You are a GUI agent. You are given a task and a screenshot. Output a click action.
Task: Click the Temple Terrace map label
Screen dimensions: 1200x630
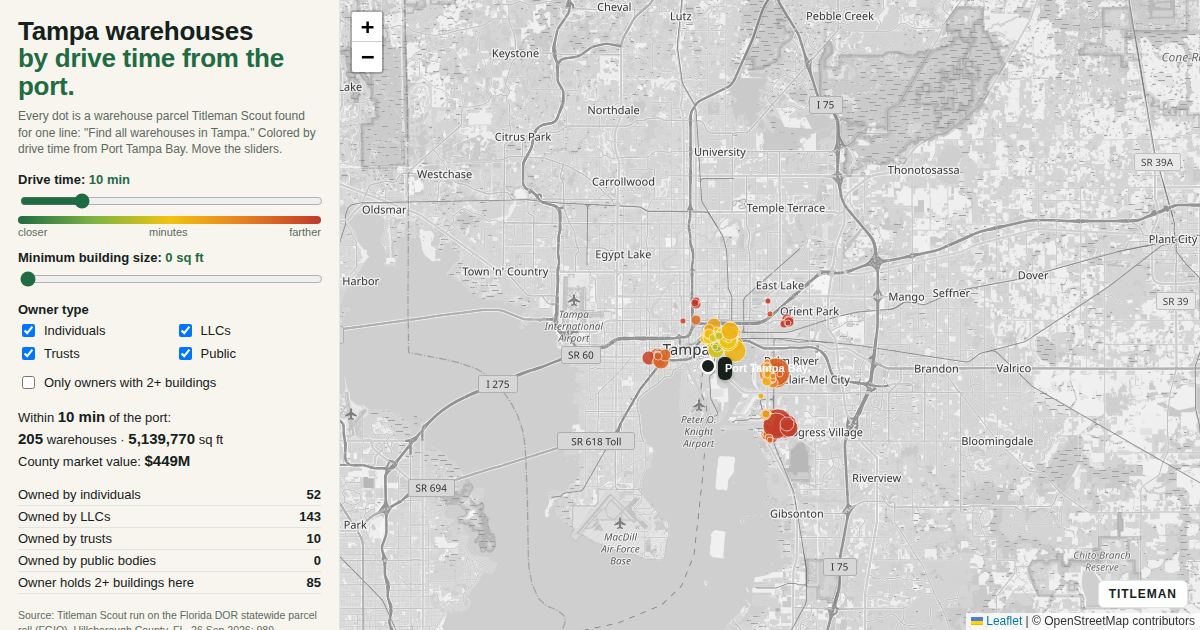pos(786,208)
